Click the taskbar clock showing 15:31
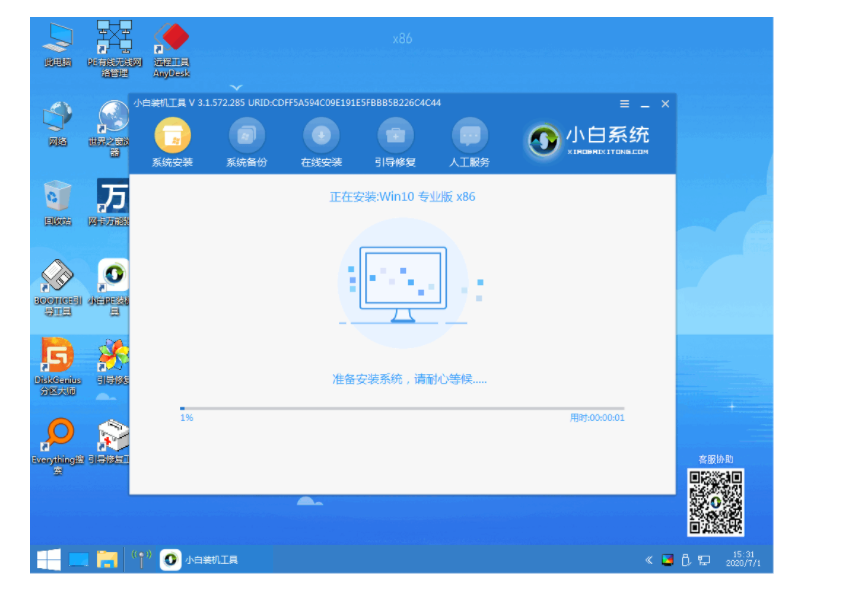This screenshot has height=594, width=848. click(743, 559)
